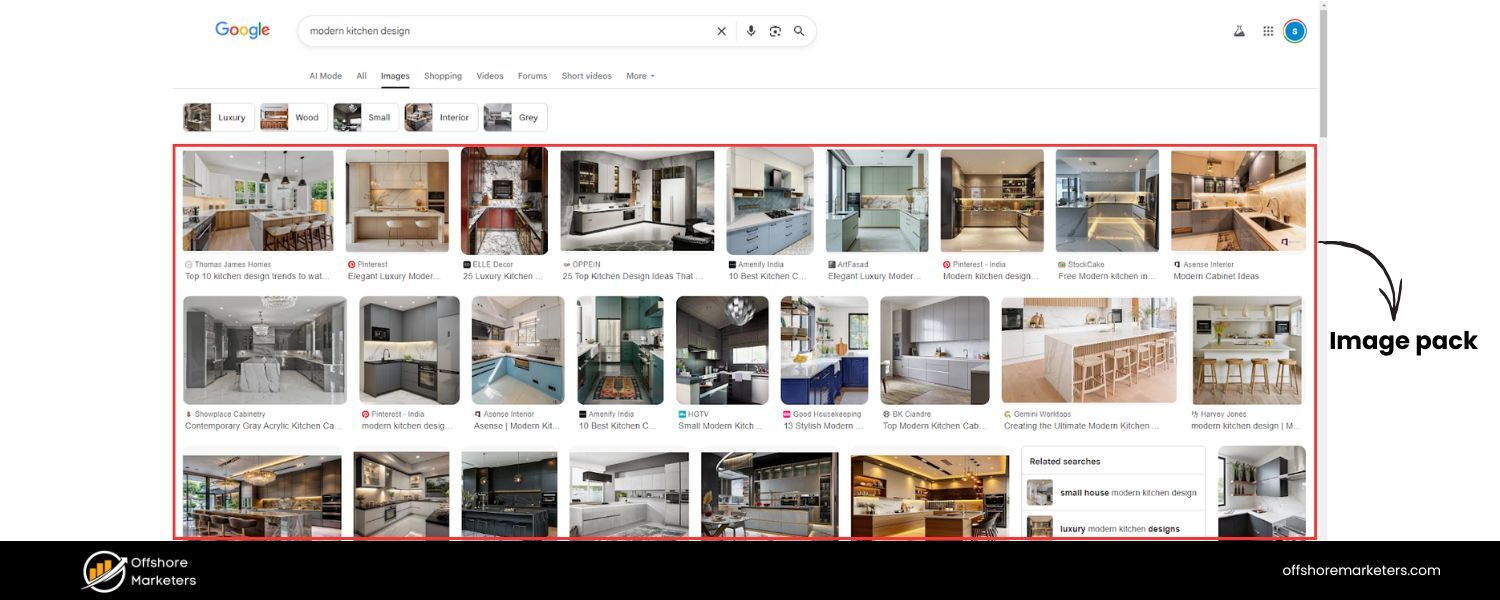Screen dimensions: 1500x600
Task: Click the page vertical scrollbar
Action: point(1323,70)
